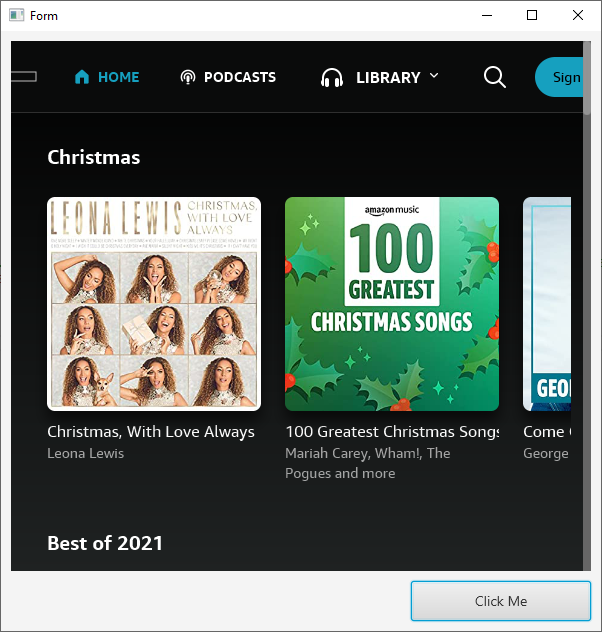Click the Sign in button
The image size is (602, 632).
tap(559, 77)
